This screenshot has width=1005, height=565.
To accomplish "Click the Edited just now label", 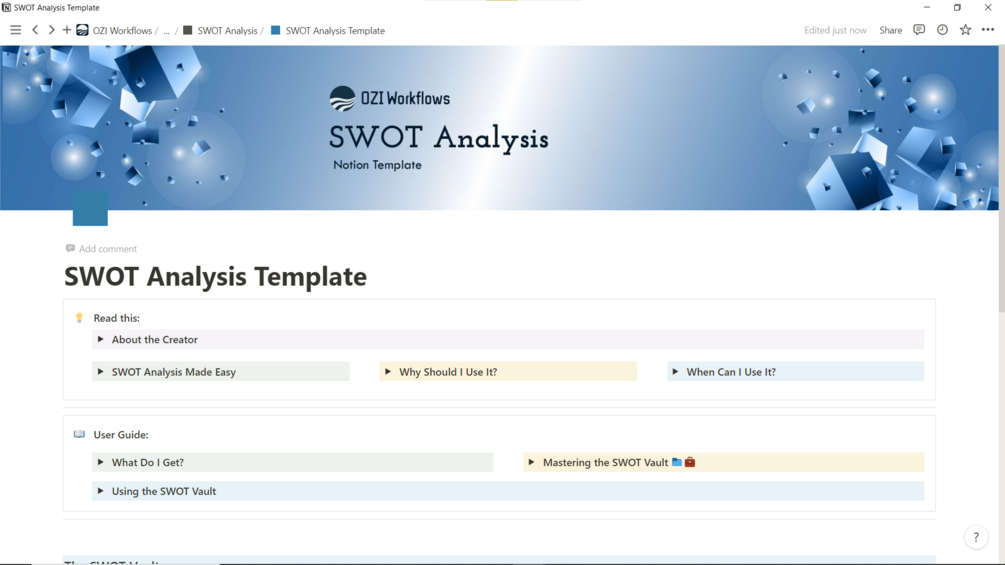I will 835,30.
